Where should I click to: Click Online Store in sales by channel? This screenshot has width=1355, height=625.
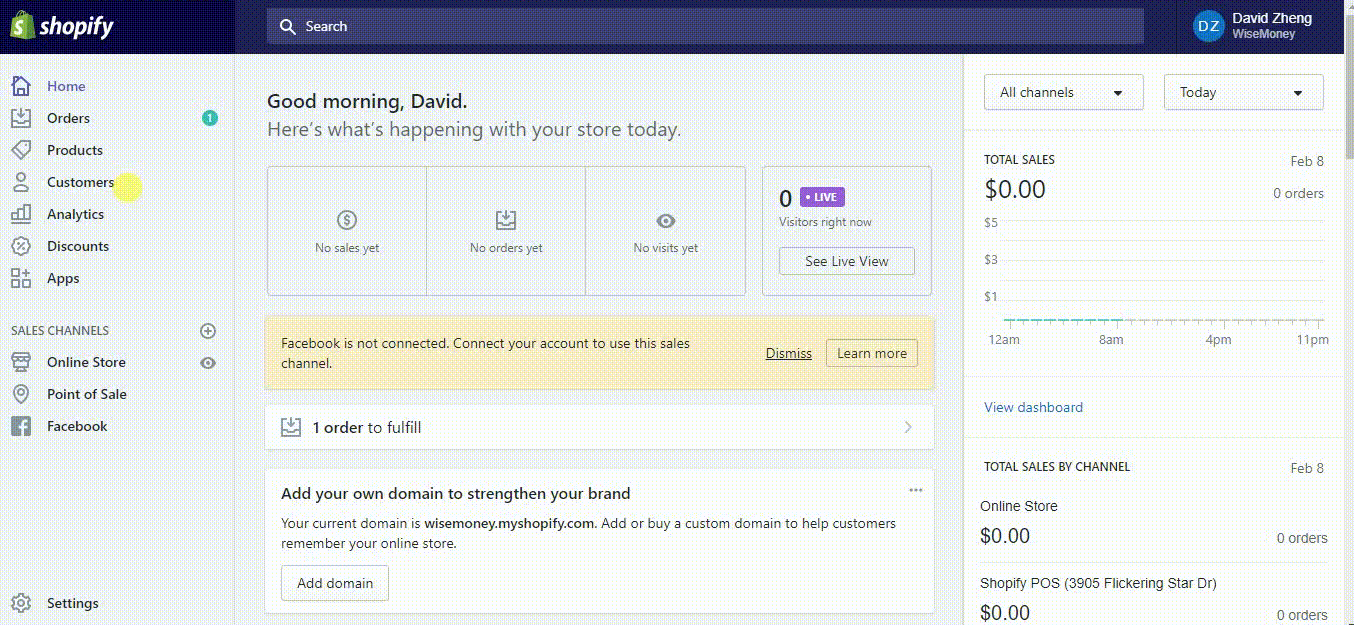pos(1019,506)
